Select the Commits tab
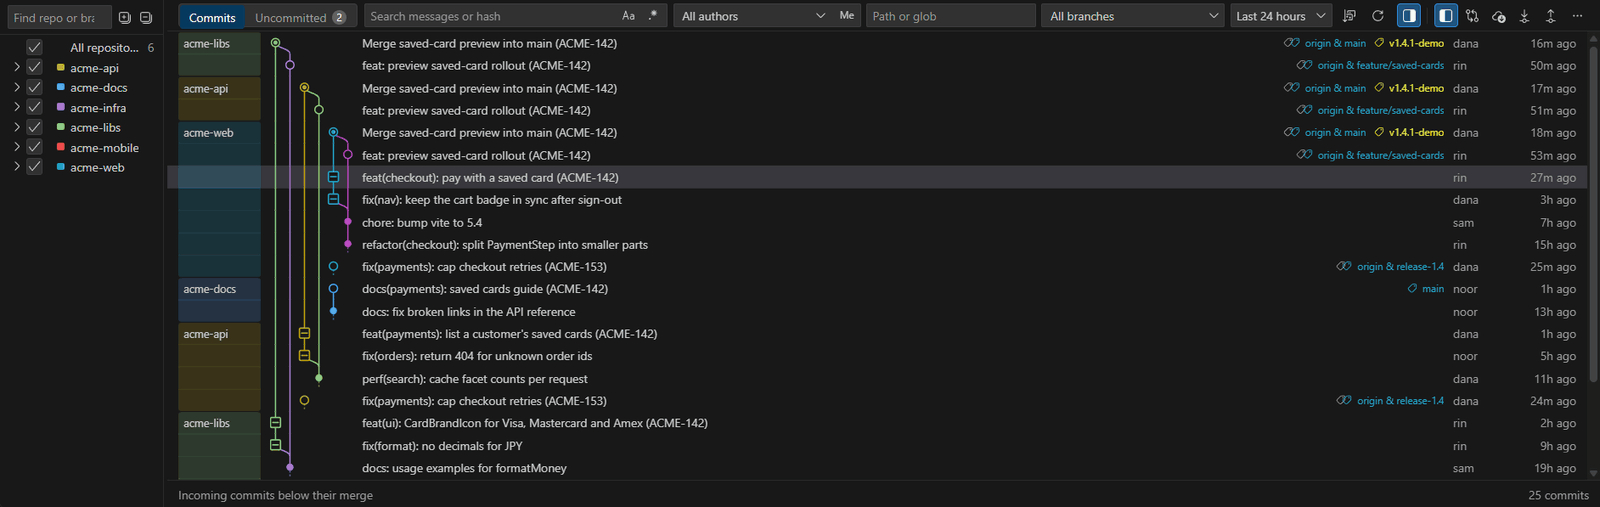Viewport: 1600px width, 507px height. click(212, 17)
